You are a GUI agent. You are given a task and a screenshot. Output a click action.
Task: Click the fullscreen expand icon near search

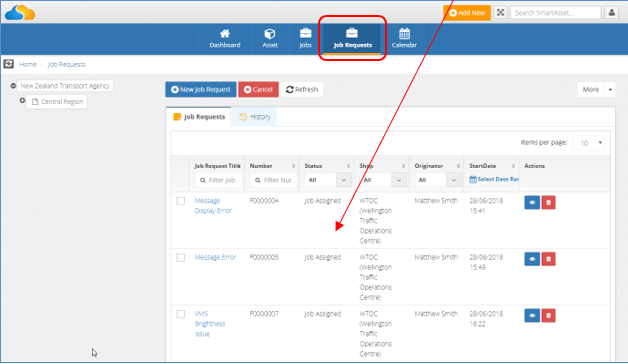pyautogui.click(x=500, y=13)
